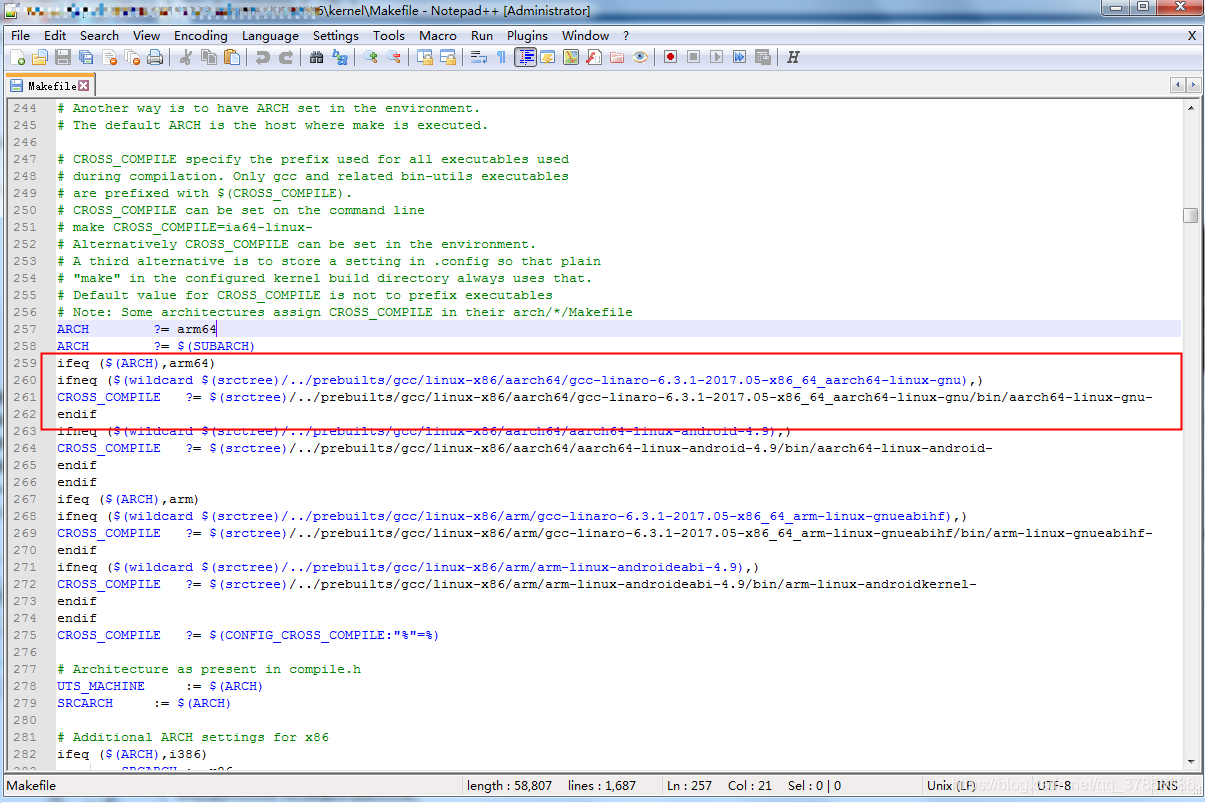Open the Replace toolbar icon
Image resolution: width=1205 pixels, height=803 pixels.
[340, 57]
